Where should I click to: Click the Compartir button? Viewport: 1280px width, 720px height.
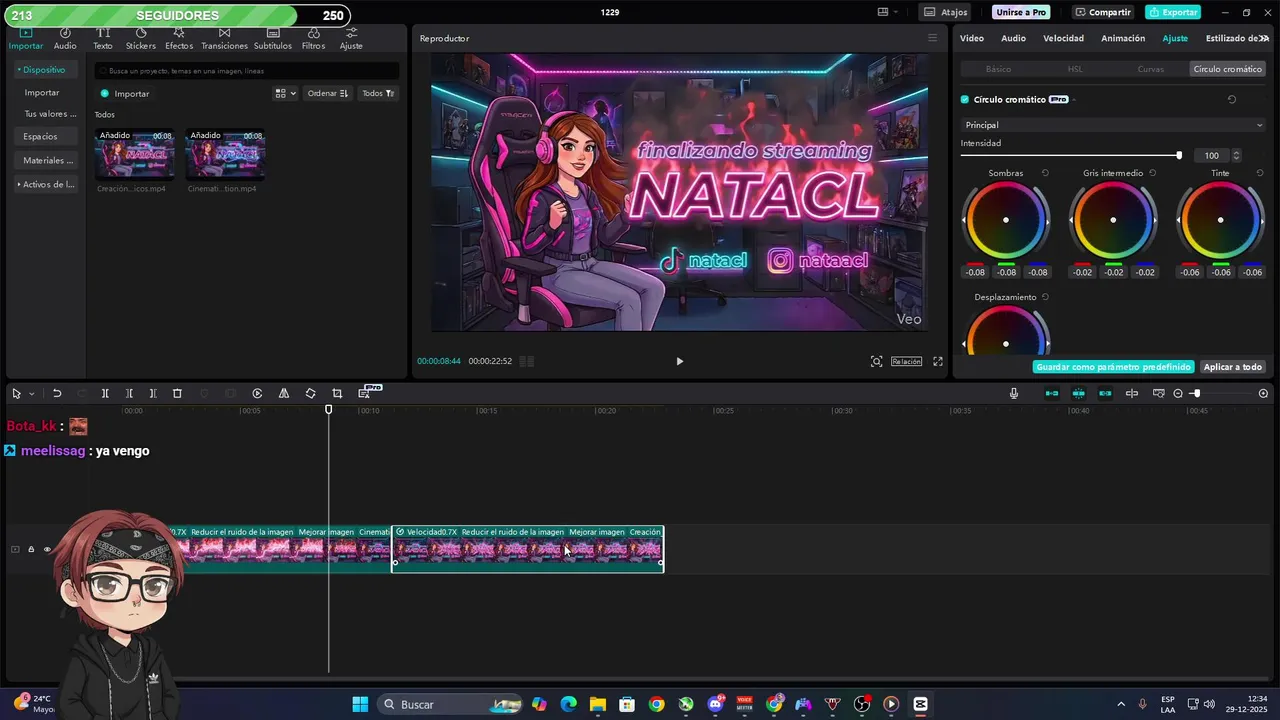coord(1103,12)
